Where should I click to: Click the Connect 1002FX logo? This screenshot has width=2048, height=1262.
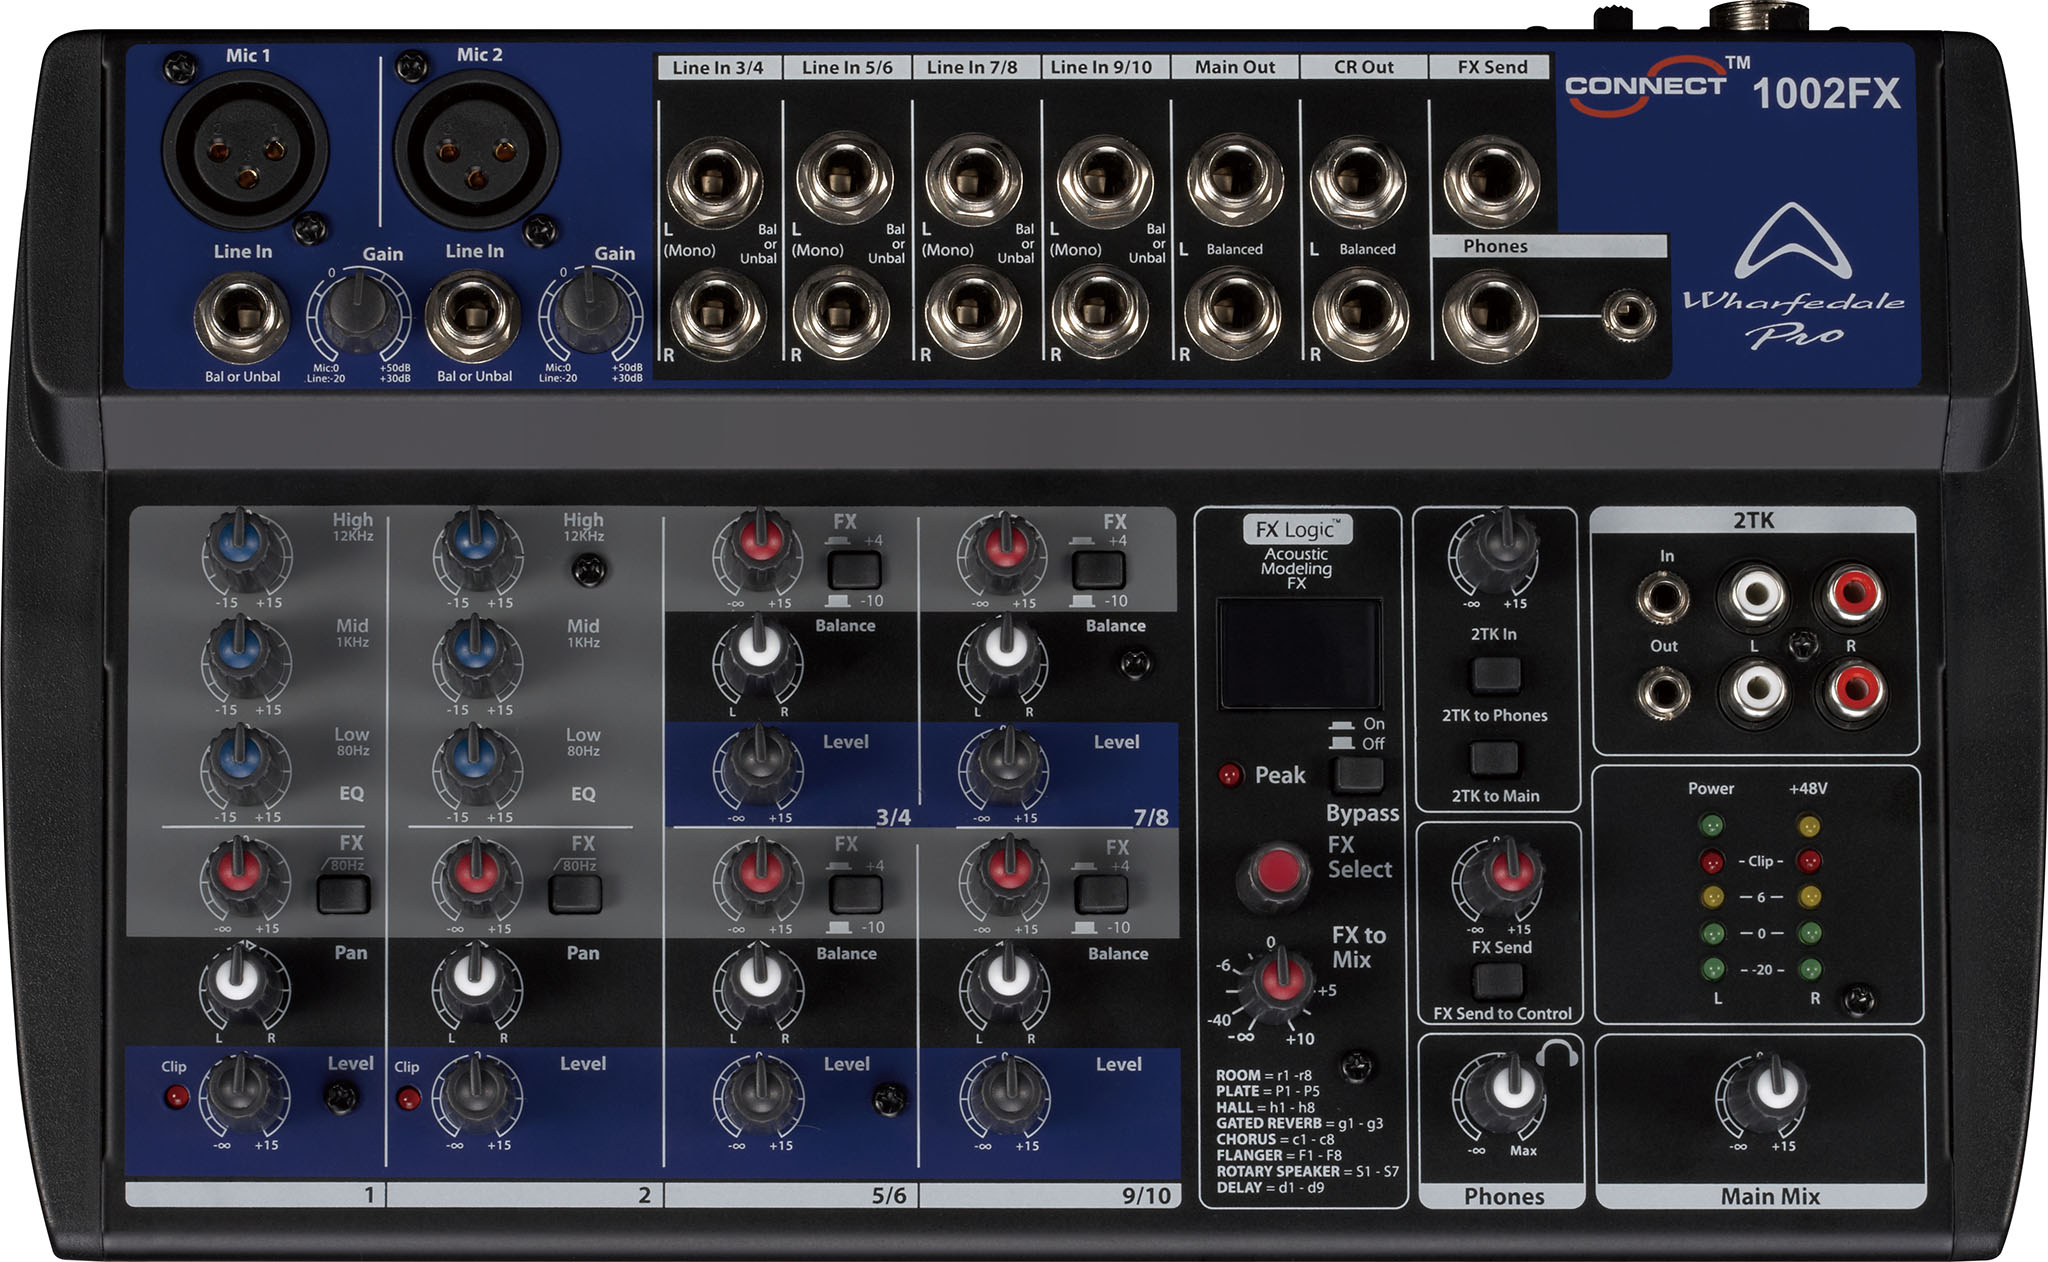[1733, 88]
